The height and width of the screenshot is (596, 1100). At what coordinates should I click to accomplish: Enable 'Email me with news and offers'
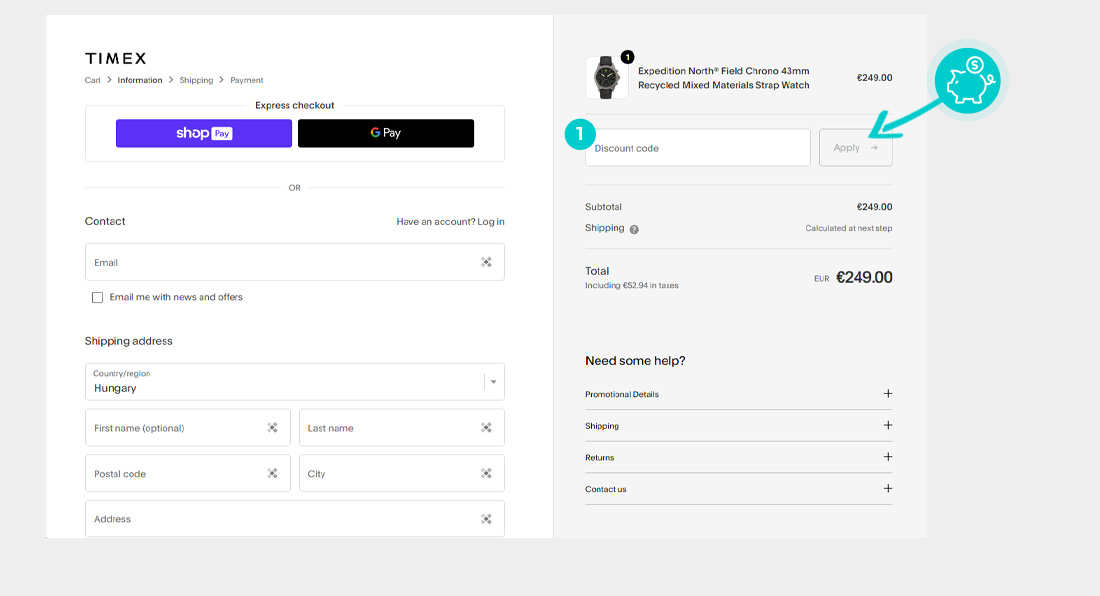(x=97, y=297)
